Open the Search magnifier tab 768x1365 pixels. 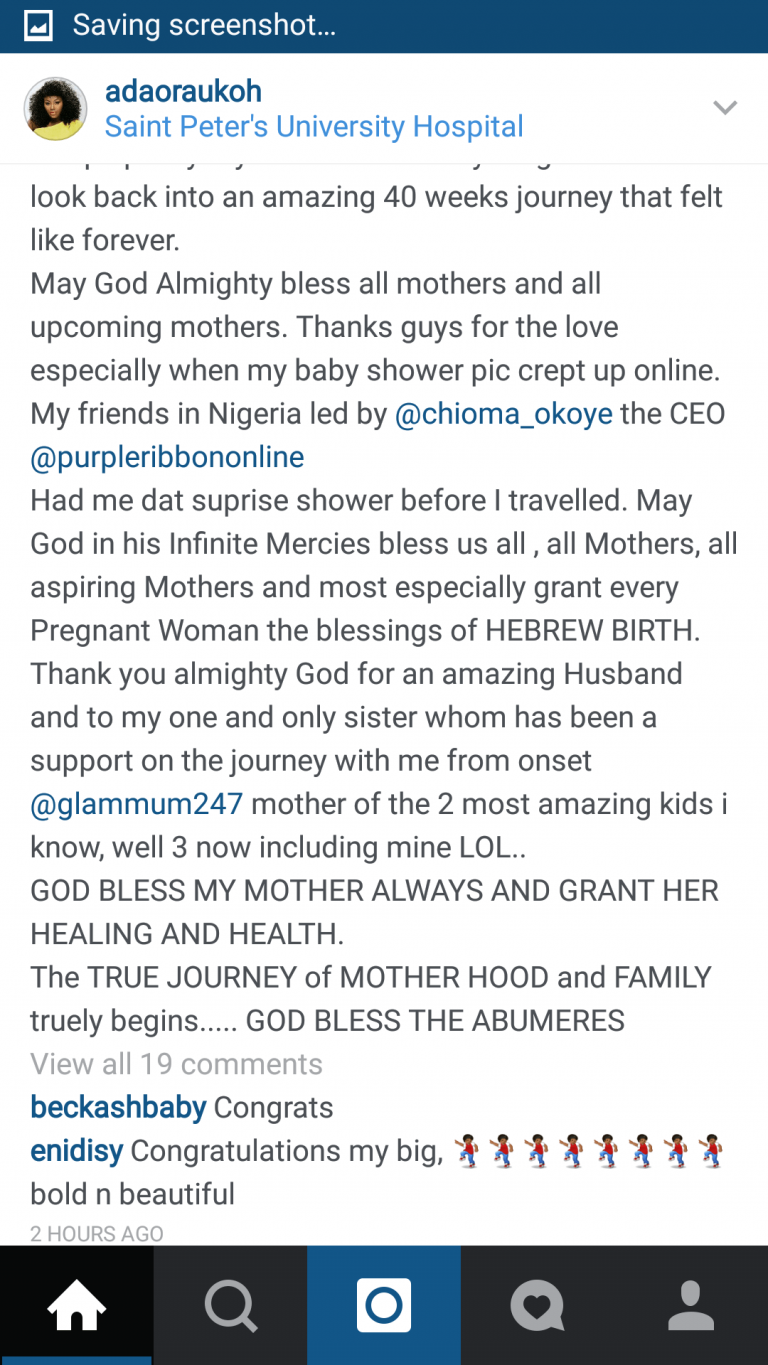click(231, 1305)
